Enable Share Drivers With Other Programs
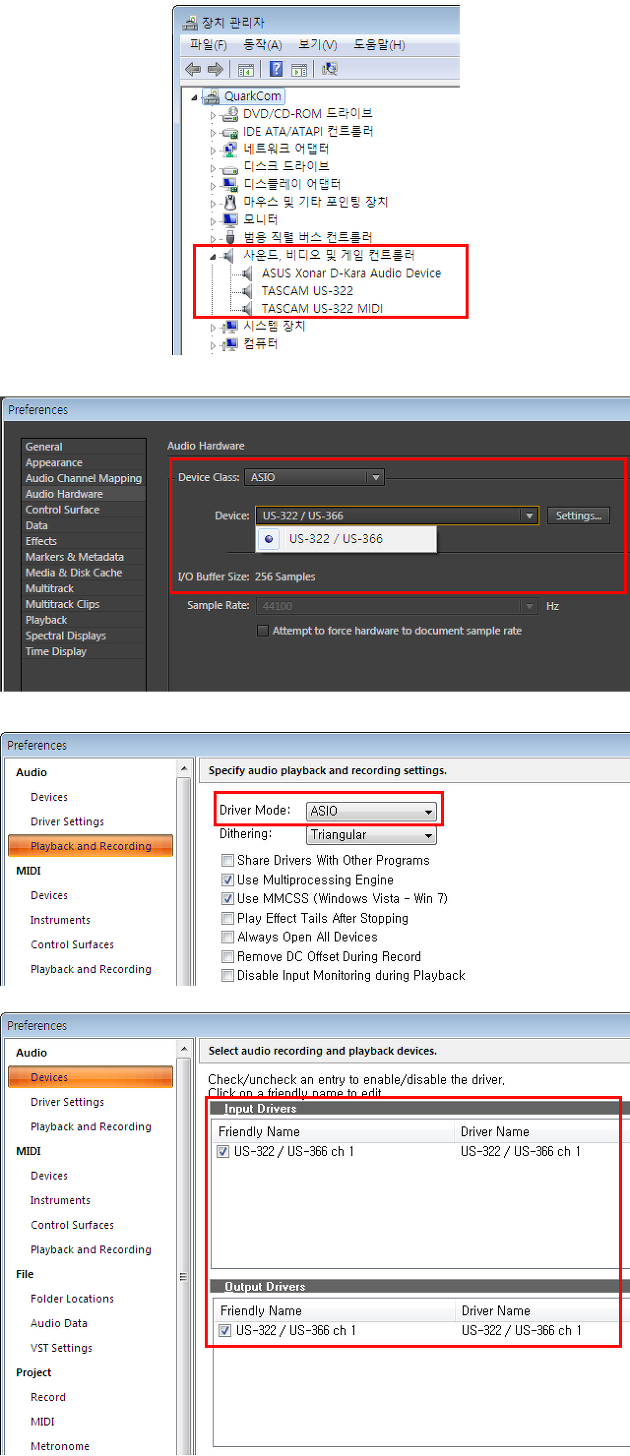This screenshot has height=1456, width=630. [x=227, y=860]
